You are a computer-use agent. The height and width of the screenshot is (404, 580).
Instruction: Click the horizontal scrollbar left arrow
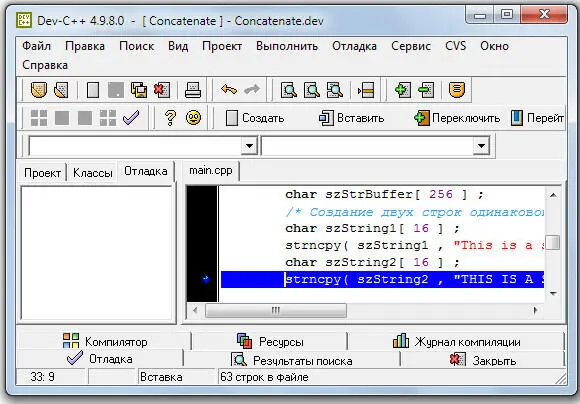(x=195, y=310)
